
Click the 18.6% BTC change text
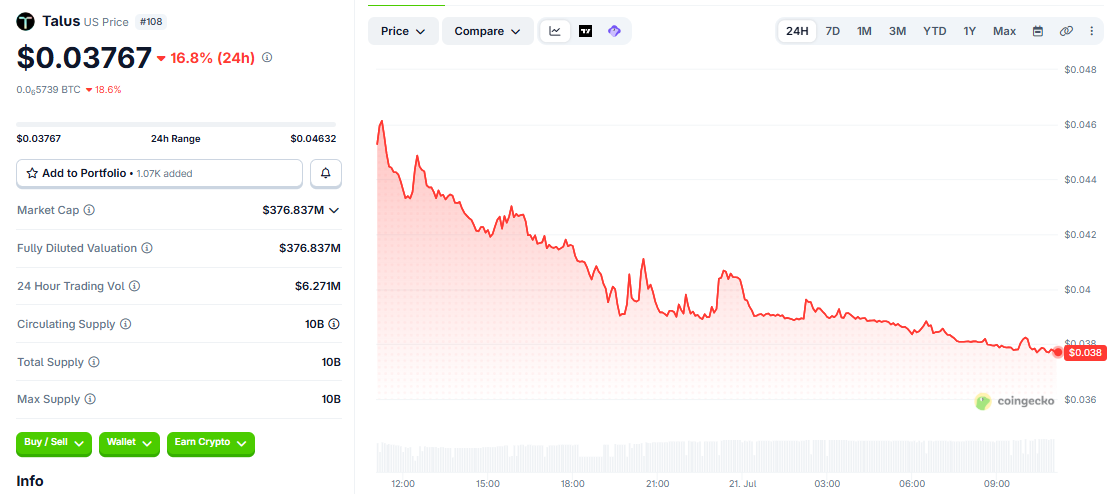point(108,90)
